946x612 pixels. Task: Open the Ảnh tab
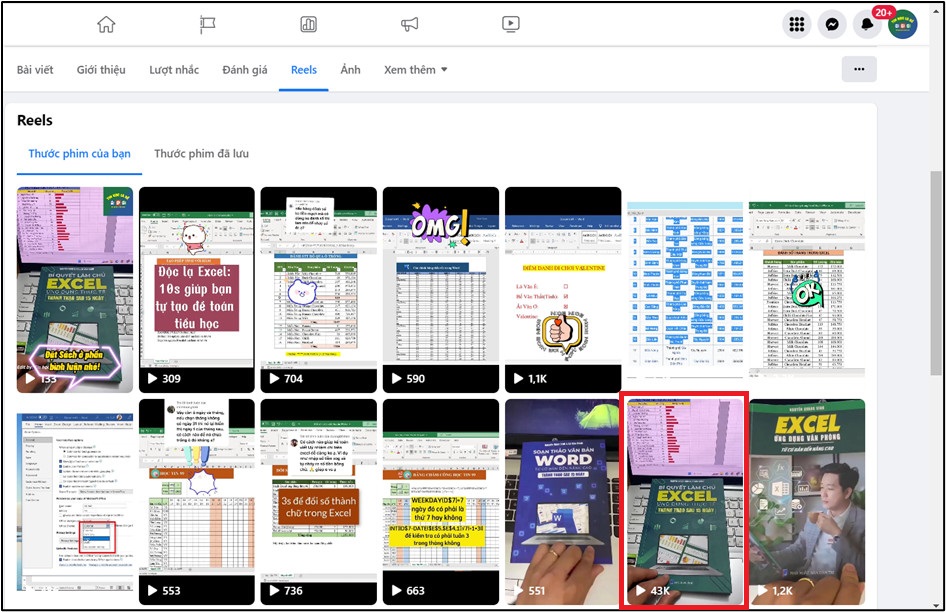(350, 70)
